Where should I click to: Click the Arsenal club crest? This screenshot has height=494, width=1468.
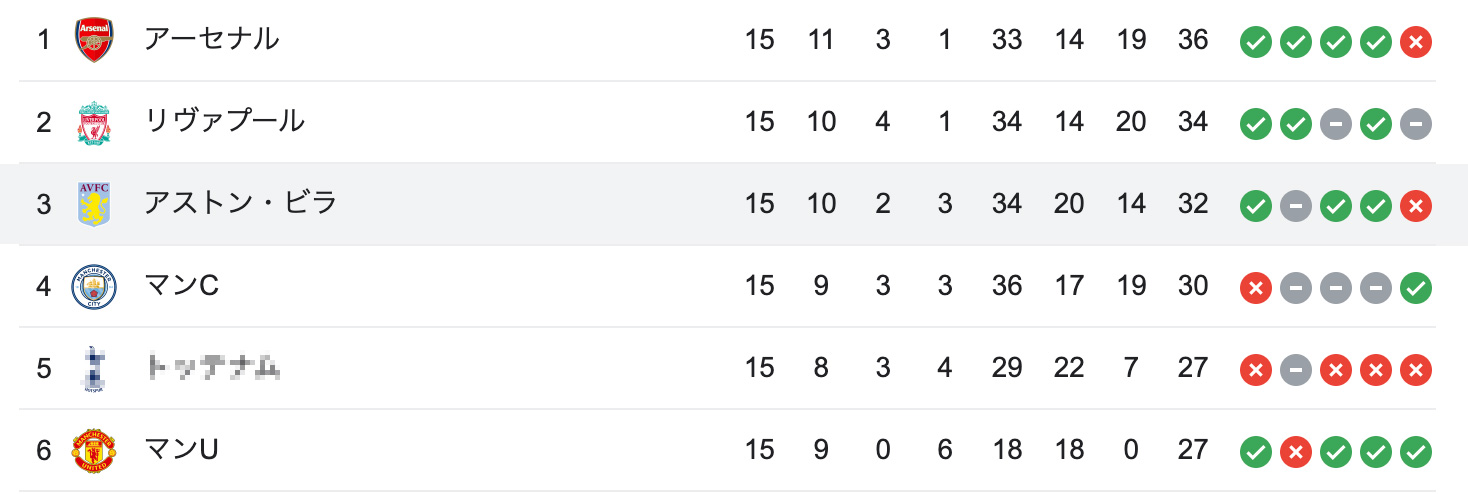coord(95,40)
